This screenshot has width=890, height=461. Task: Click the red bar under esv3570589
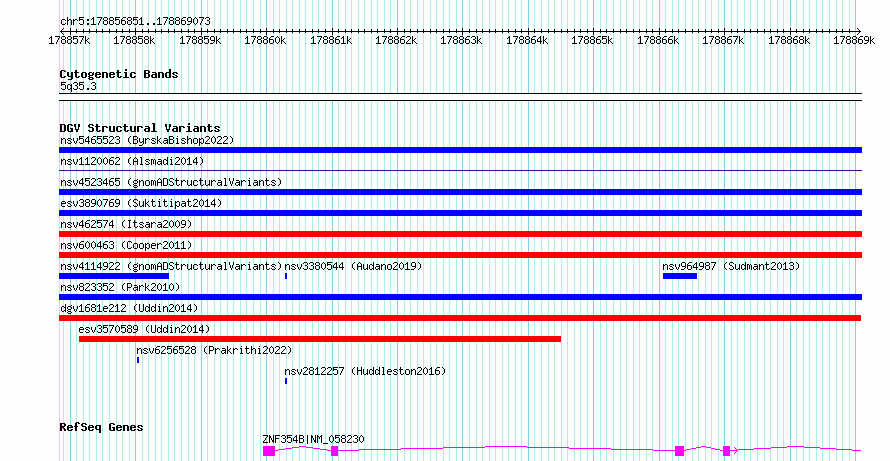pyautogui.click(x=320, y=339)
